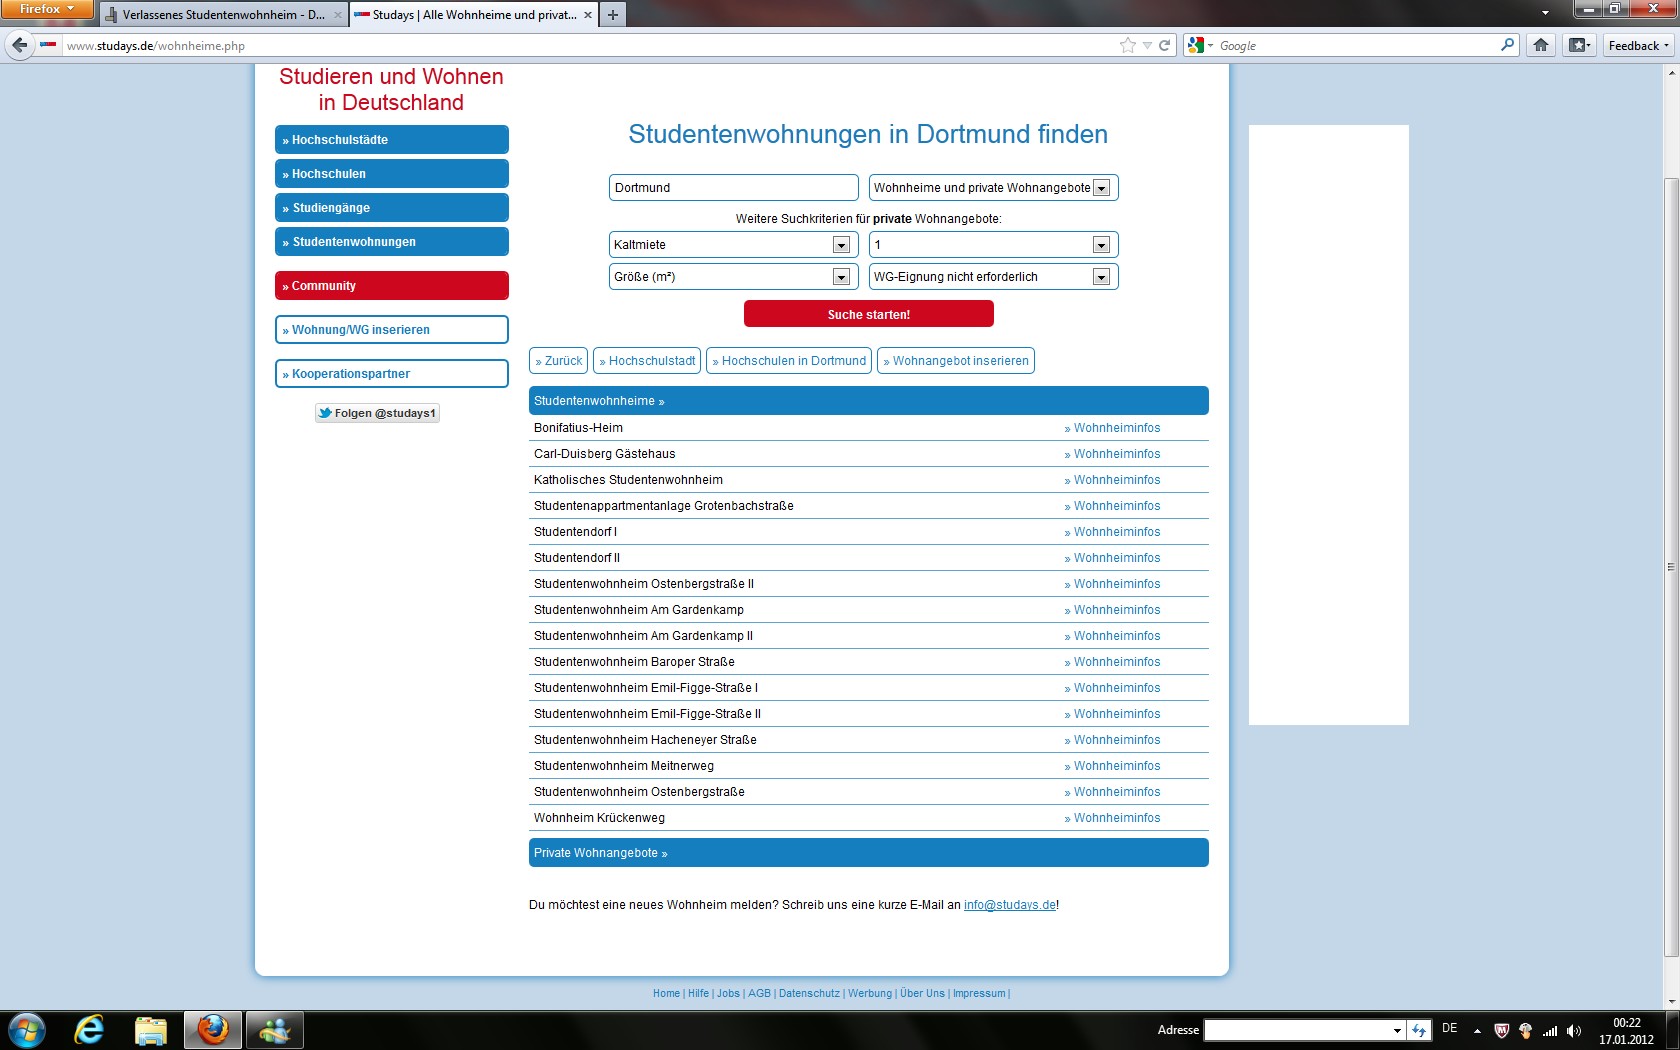Reload the page using refresh icon
The image size is (1680, 1050).
point(1164,45)
